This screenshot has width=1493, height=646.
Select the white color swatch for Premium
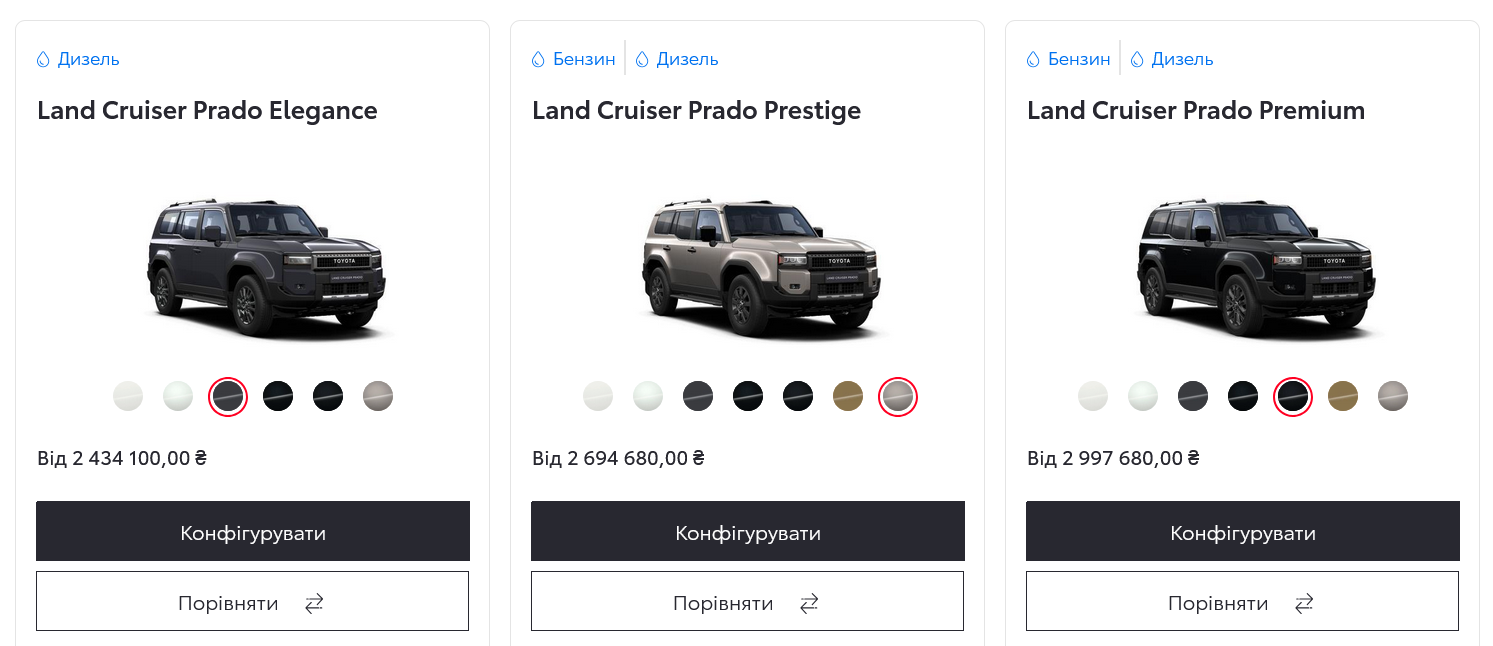(x=1093, y=396)
